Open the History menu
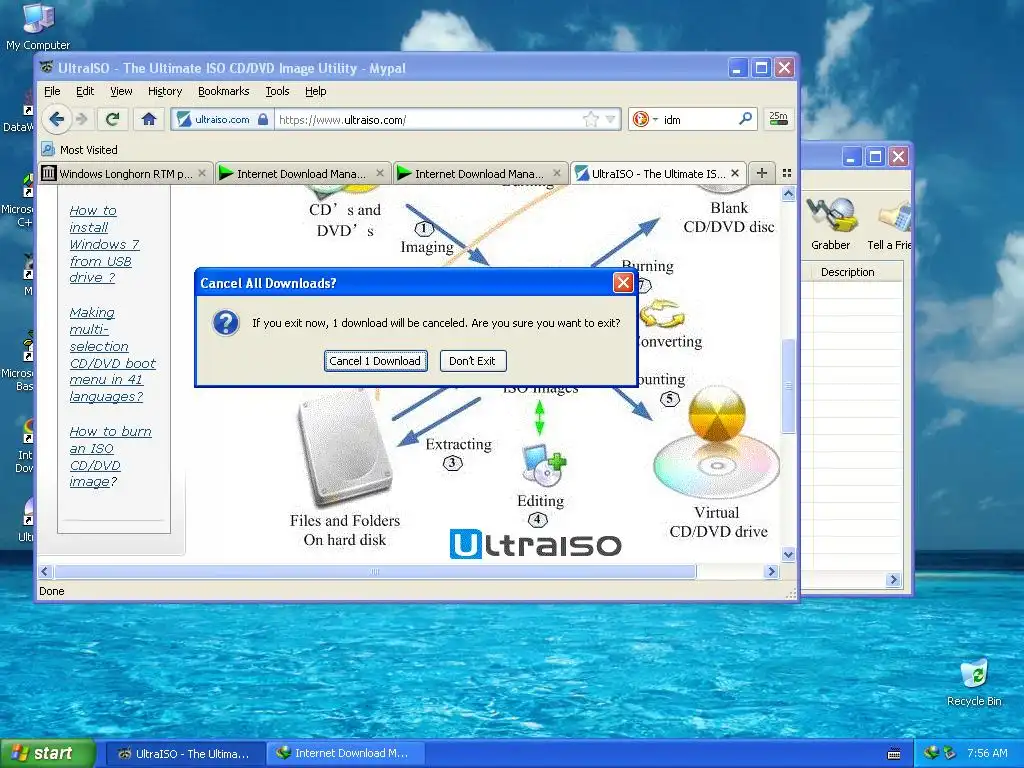 click(165, 91)
